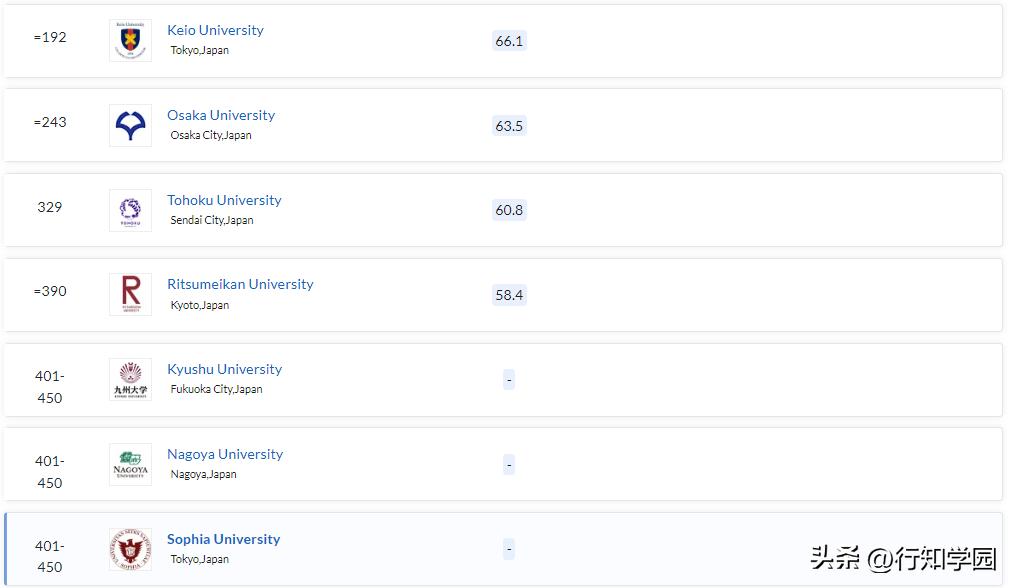Click the Kyushu University logo icon
The width and height of the screenshot is (1014, 588).
pyautogui.click(x=130, y=380)
